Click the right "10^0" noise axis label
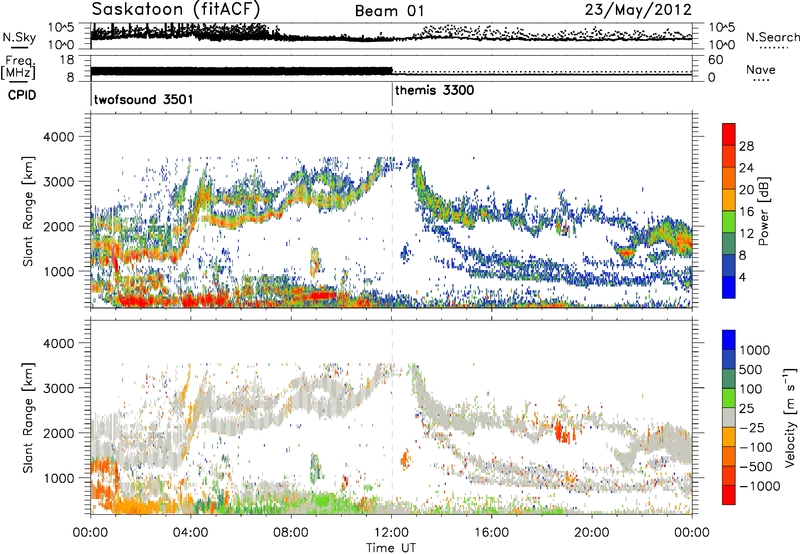 [721, 45]
